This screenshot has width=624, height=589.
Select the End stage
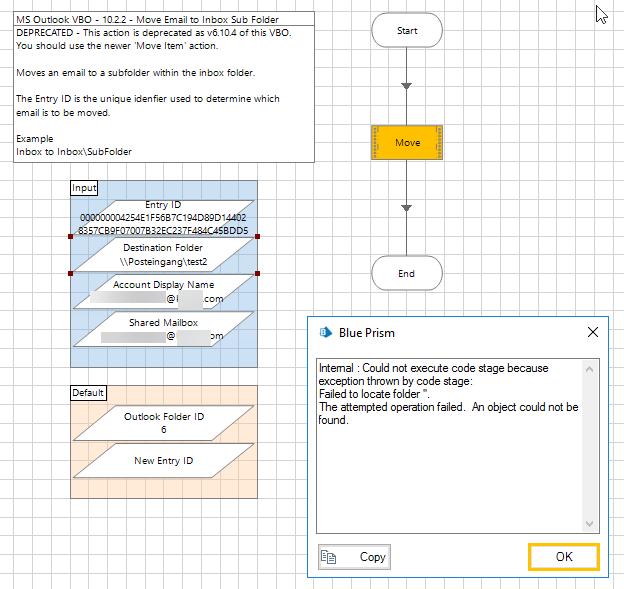407,273
